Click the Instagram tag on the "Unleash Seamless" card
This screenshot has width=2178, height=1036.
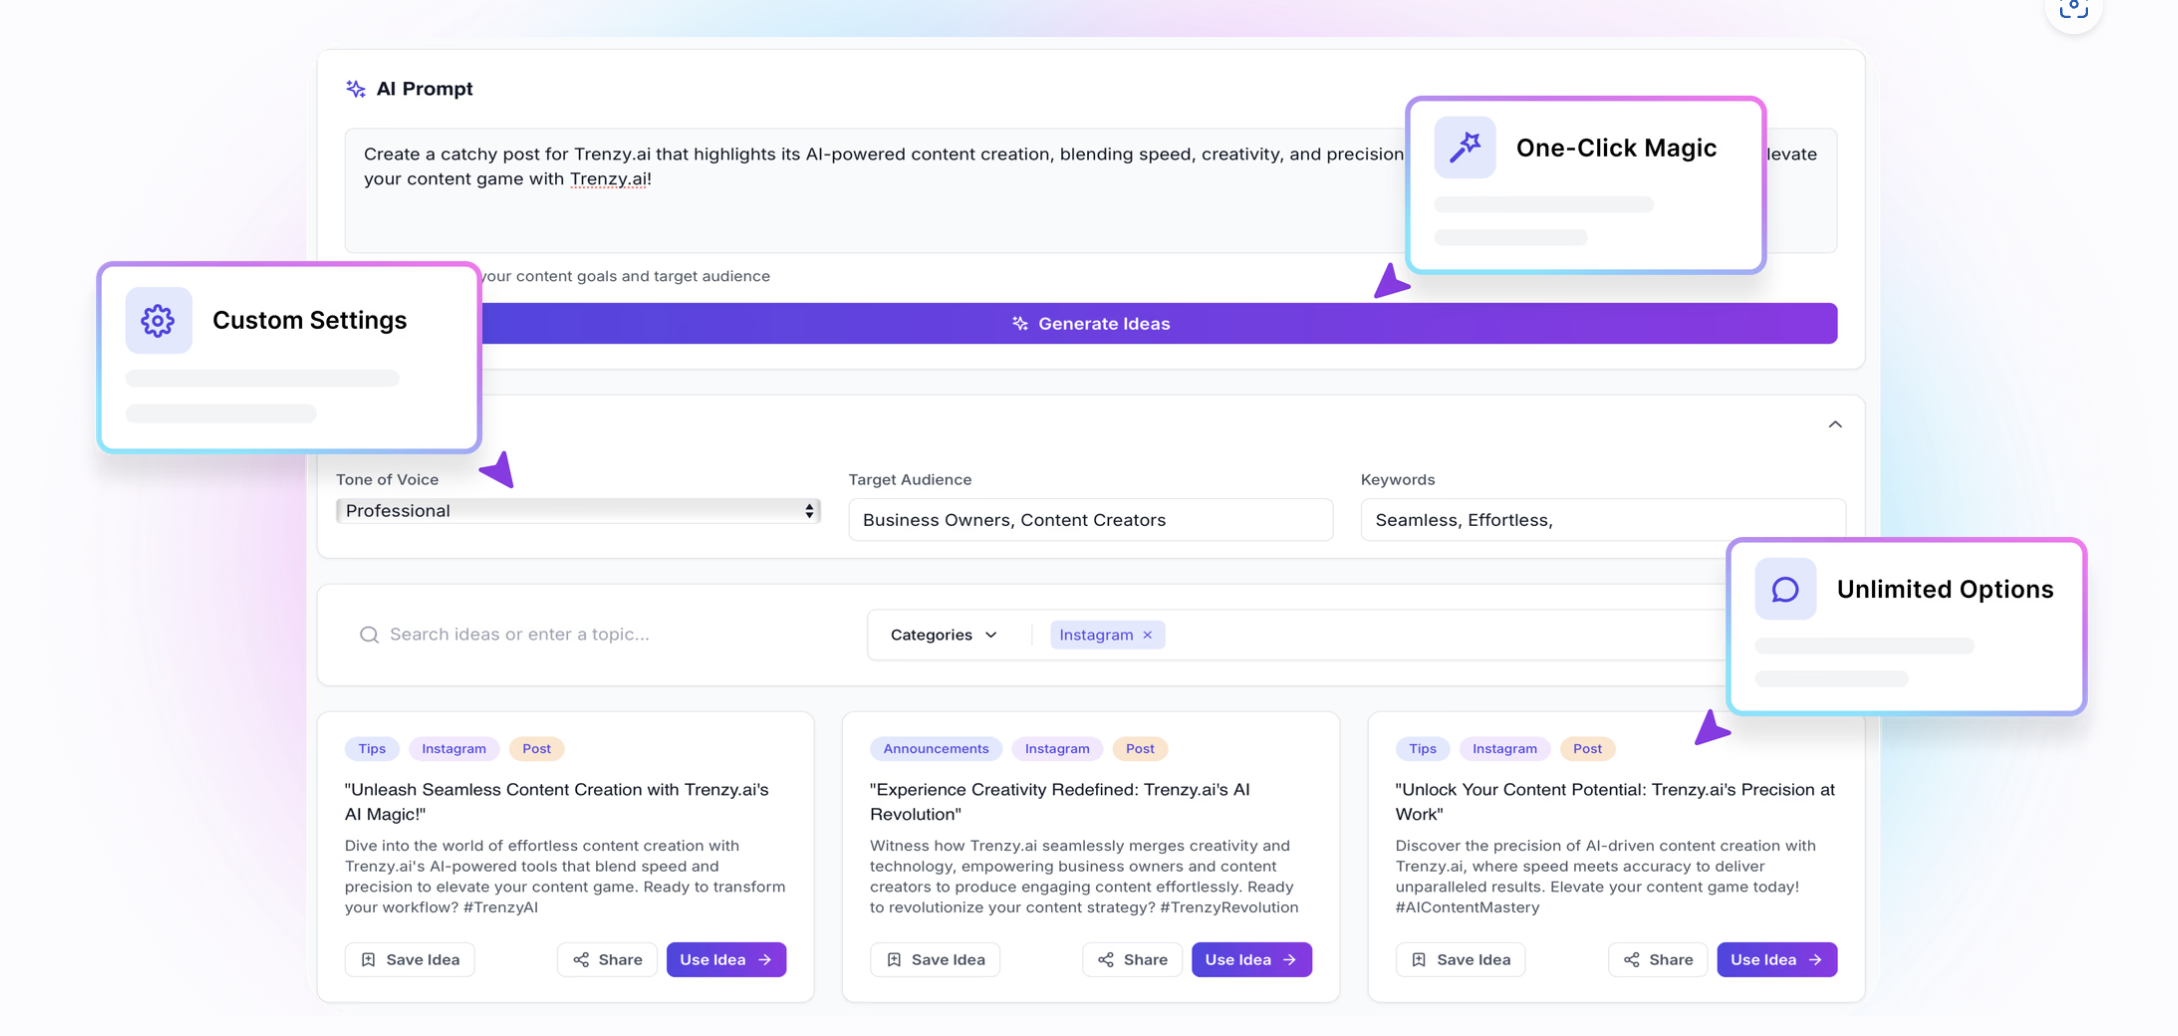454,749
